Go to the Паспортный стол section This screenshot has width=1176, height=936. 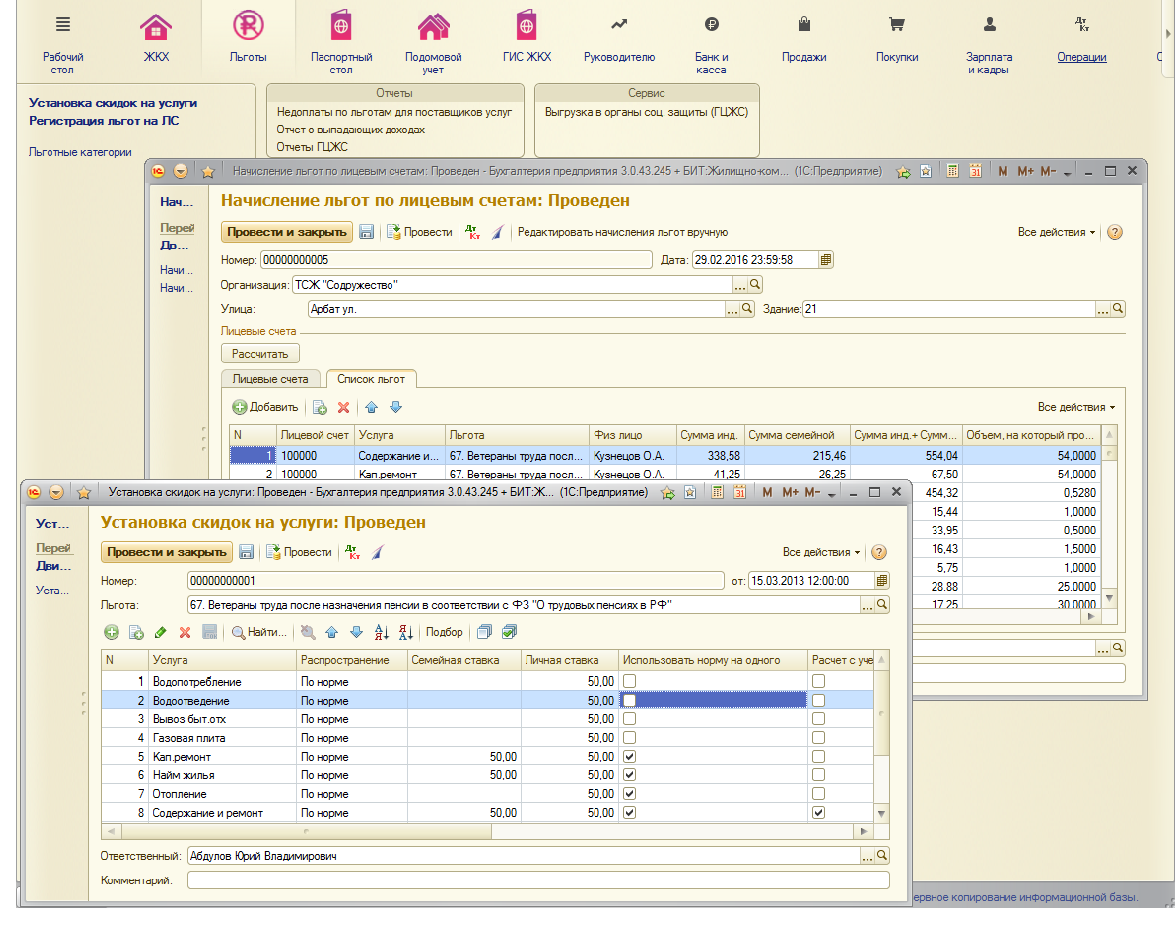[341, 41]
